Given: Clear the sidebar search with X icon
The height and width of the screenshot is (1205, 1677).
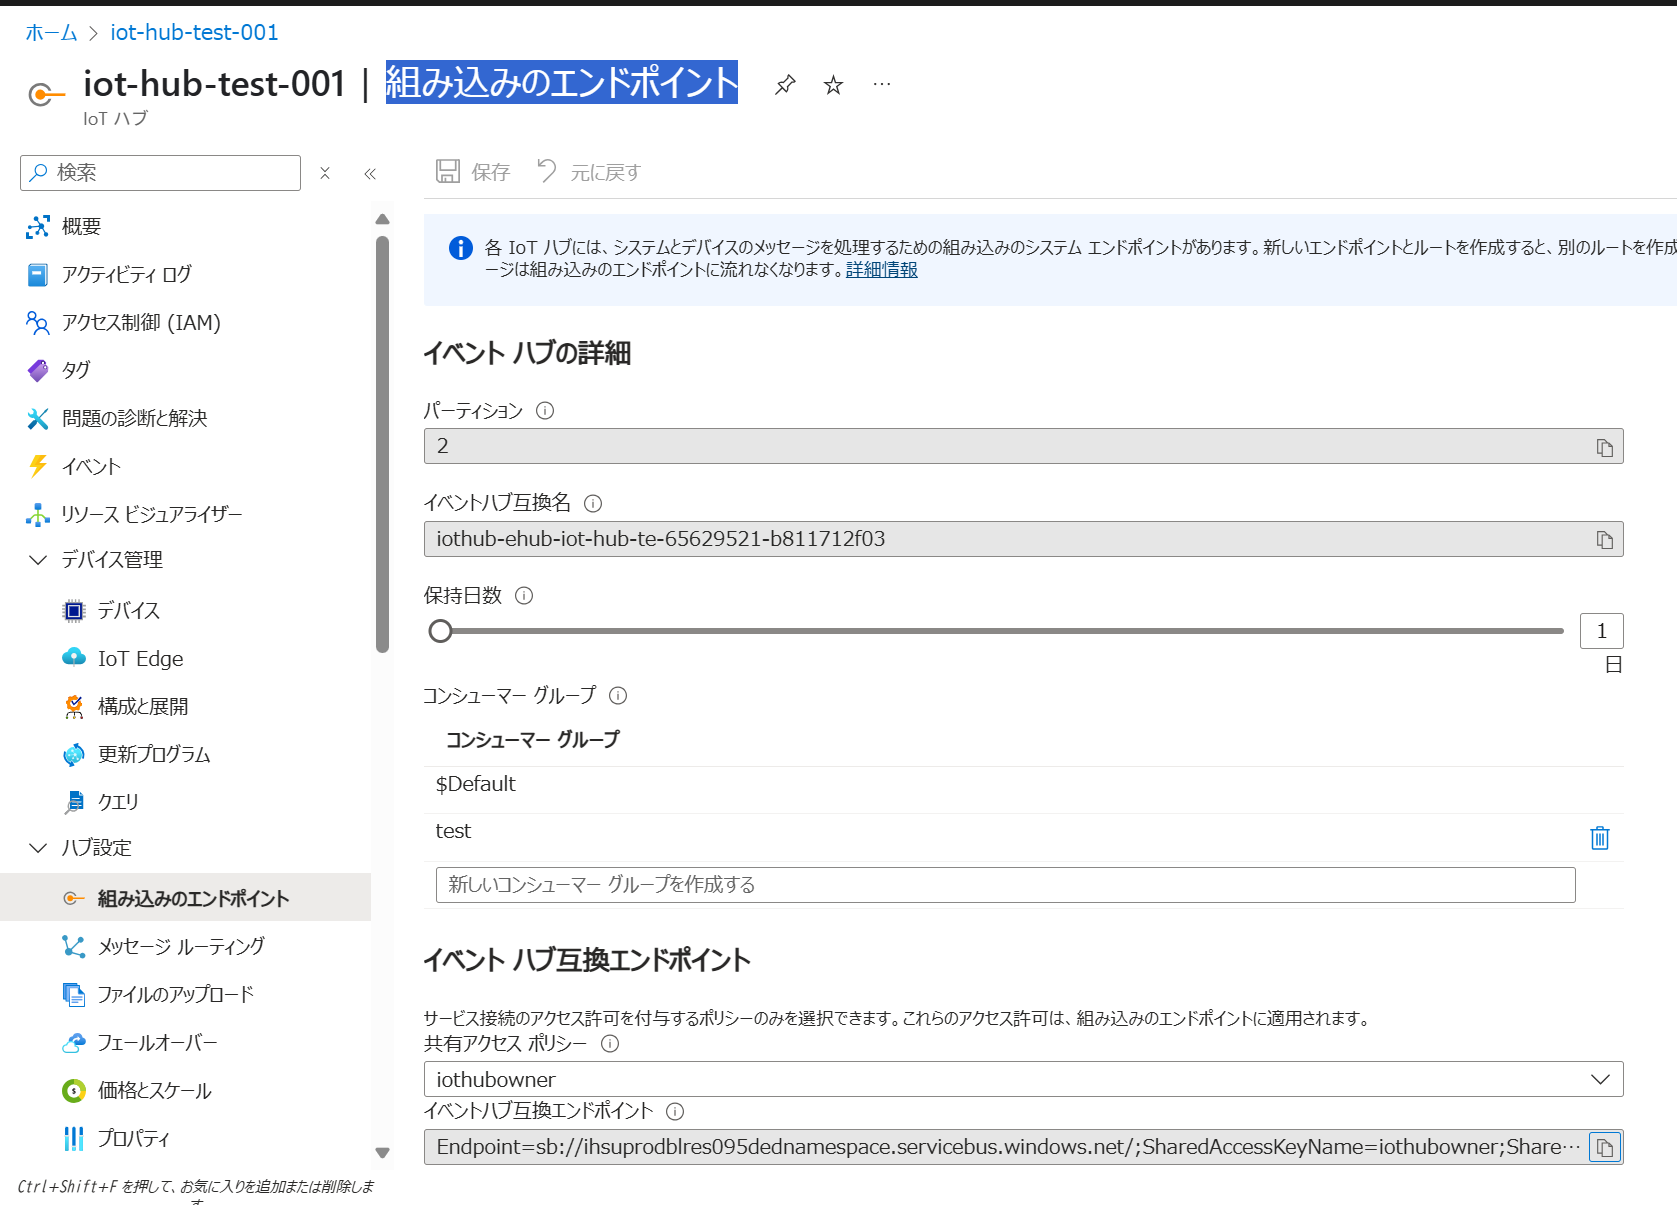Looking at the screenshot, I should point(325,173).
